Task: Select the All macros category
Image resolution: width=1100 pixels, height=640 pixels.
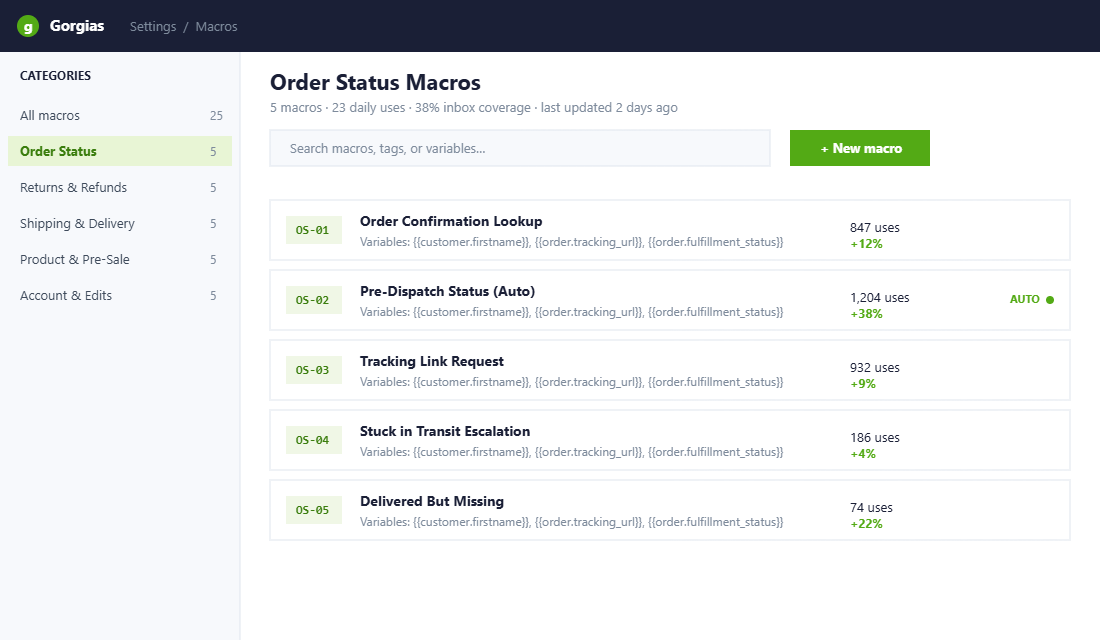Action: [x=120, y=116]
